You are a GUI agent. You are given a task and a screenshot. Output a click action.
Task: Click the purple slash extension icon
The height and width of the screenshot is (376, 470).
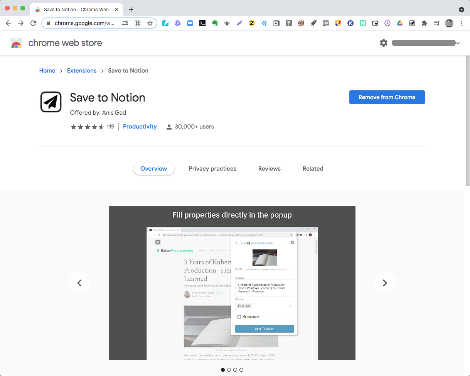coord(239,23)
